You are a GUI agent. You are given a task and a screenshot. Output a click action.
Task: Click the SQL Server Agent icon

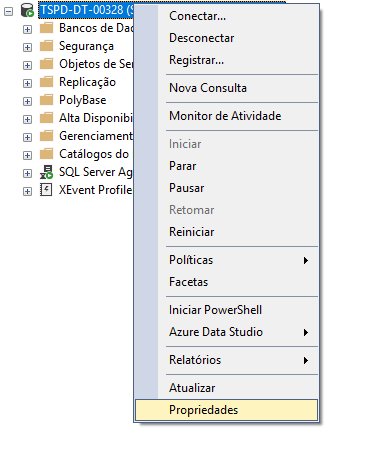point(46,172)
